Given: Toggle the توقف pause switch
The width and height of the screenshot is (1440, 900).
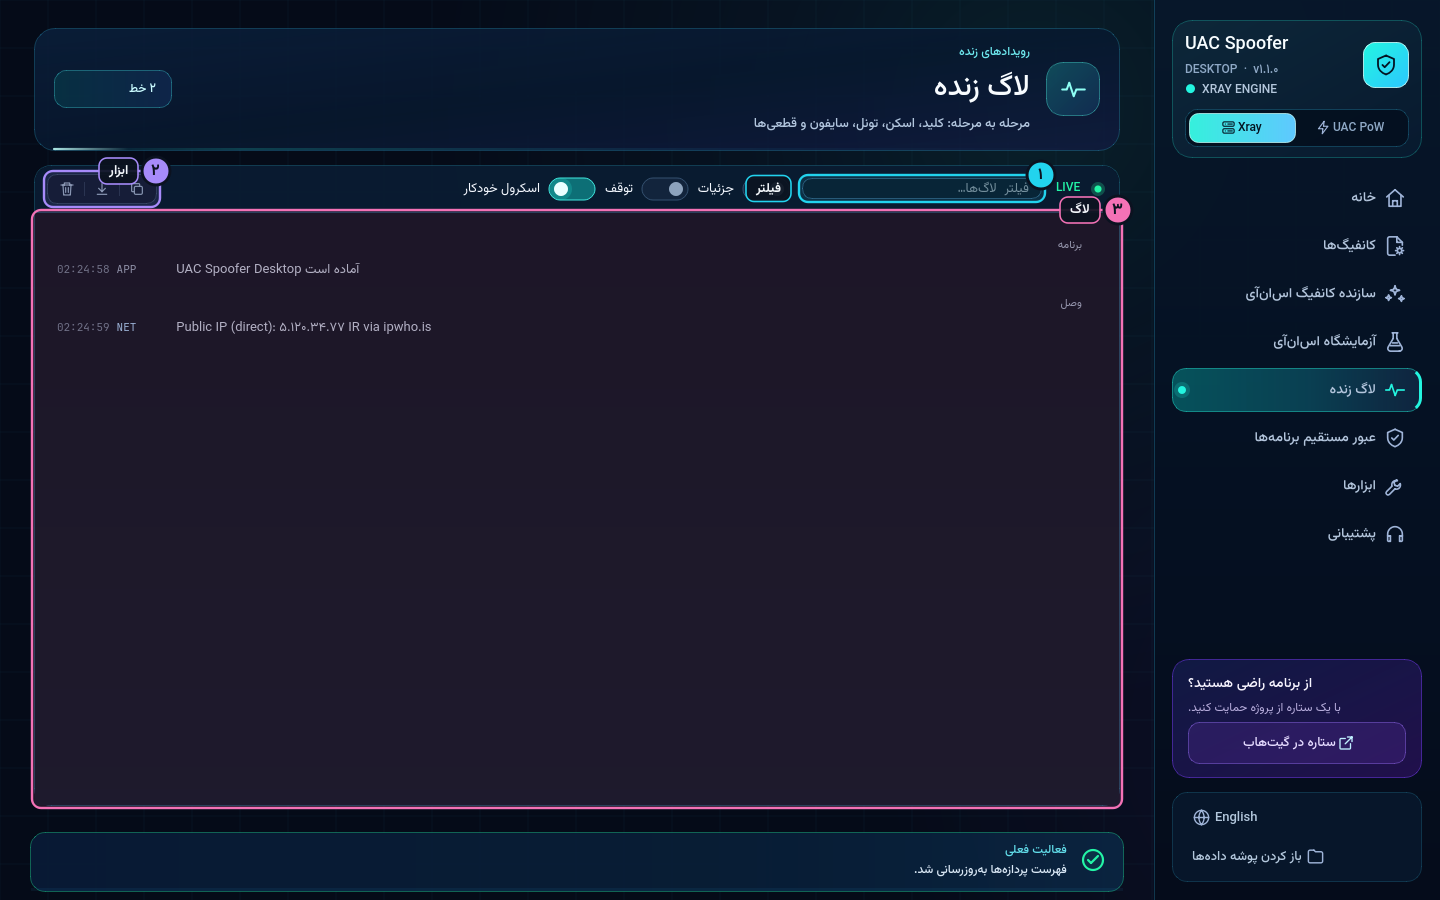Looking at the screenshot, I should [665, 189].
